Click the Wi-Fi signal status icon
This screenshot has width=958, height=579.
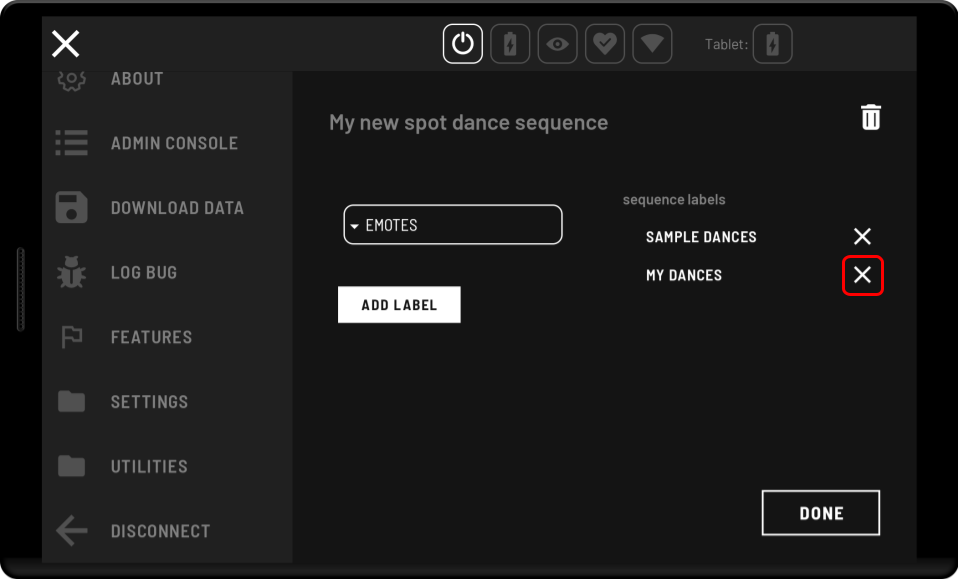652,44
